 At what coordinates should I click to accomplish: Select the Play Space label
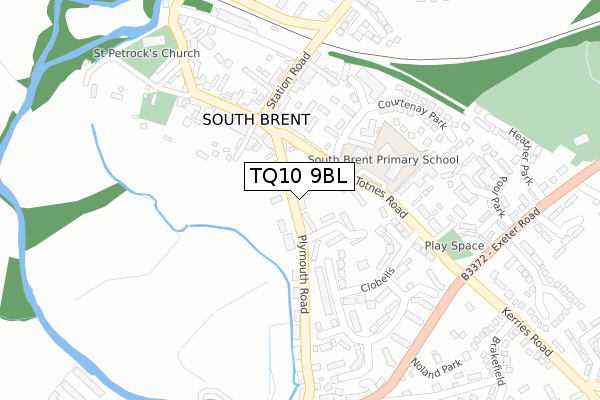coord(455,246)
